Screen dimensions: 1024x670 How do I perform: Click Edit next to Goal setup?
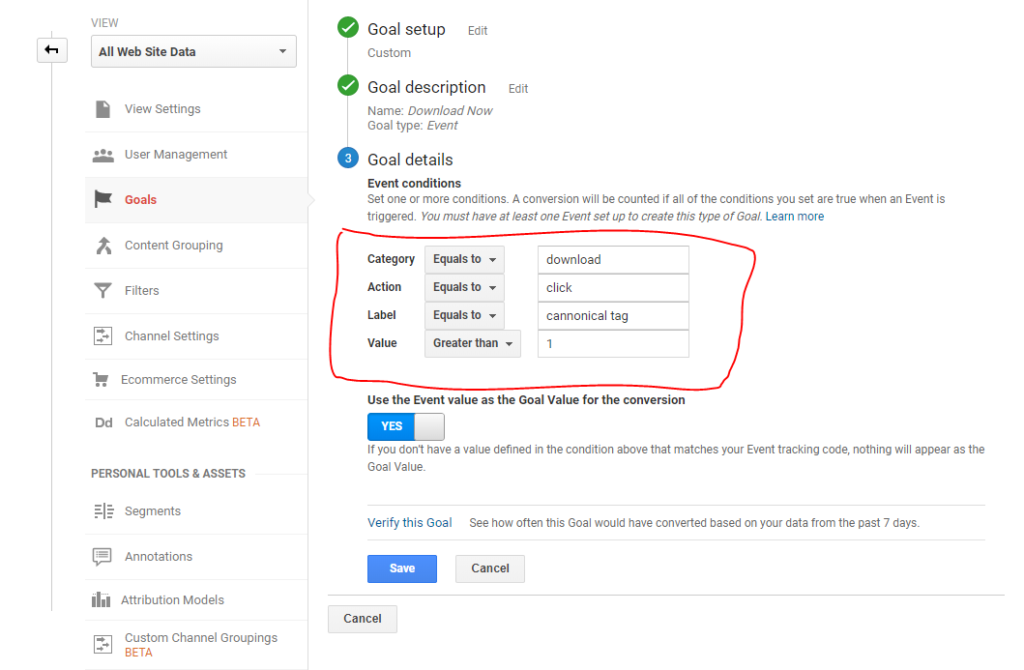(478, 31)
